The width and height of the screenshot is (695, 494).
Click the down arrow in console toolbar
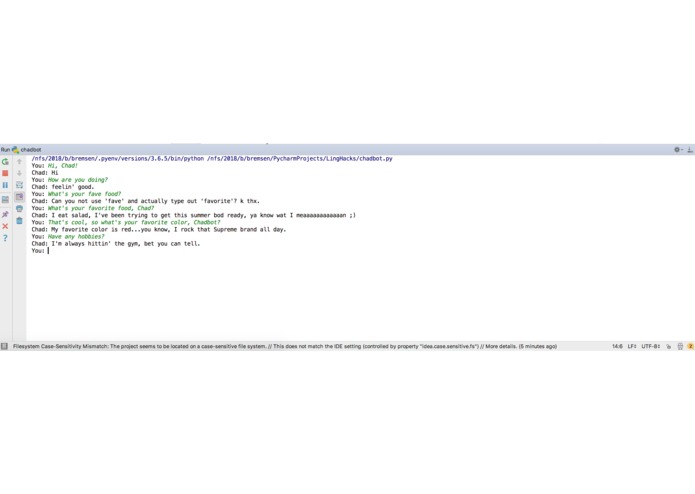point(19,173)
